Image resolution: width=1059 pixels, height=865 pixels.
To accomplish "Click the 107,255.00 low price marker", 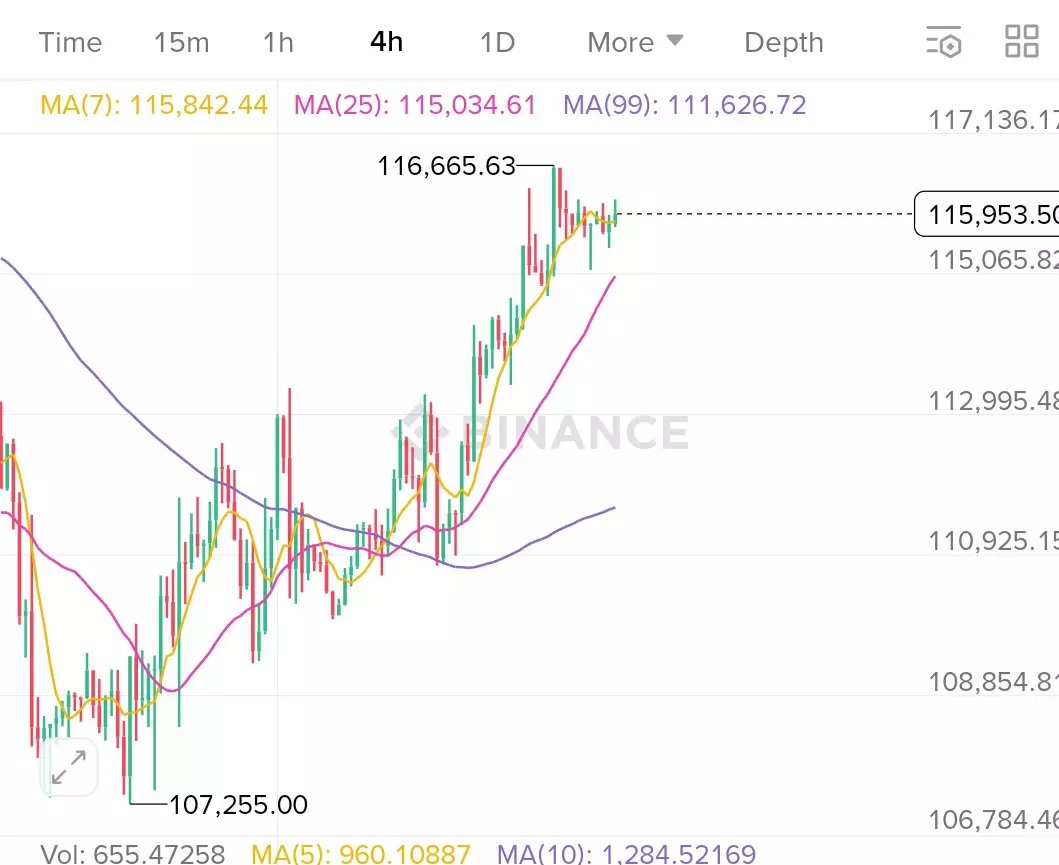I will 238,804.
